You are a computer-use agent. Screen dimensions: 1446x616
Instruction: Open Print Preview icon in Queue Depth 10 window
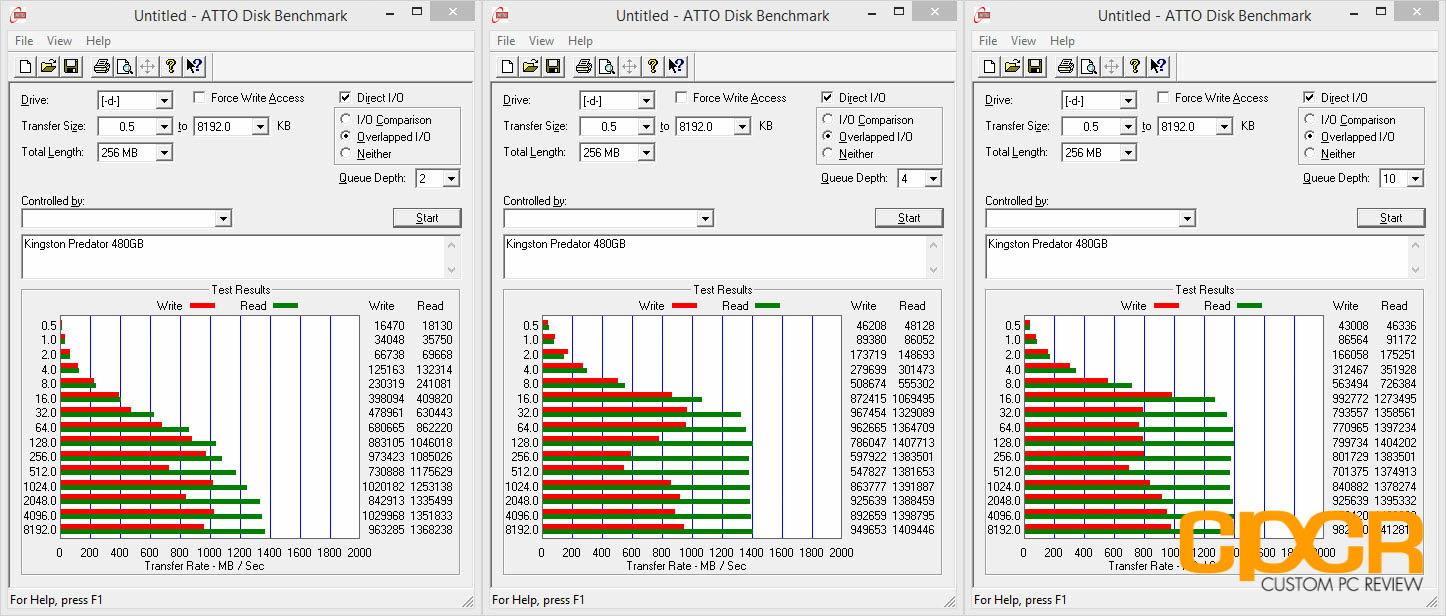tap(1088, 66)
